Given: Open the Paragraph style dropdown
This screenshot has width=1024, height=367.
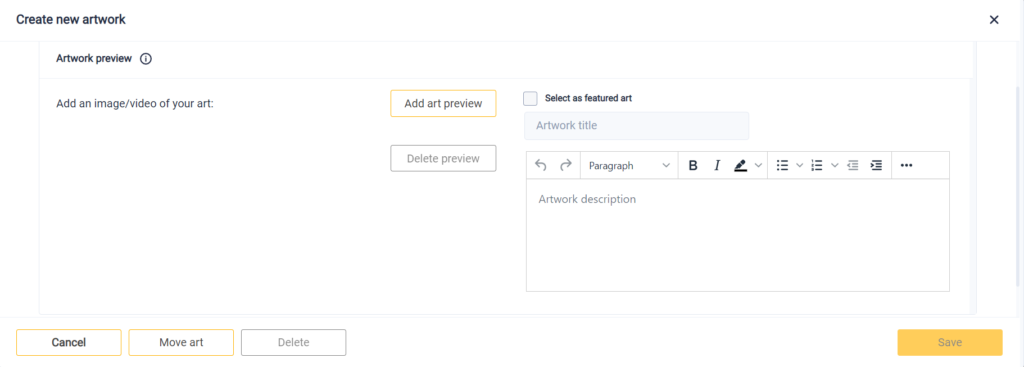Looking at the screenshot, I should coord(629,166).
